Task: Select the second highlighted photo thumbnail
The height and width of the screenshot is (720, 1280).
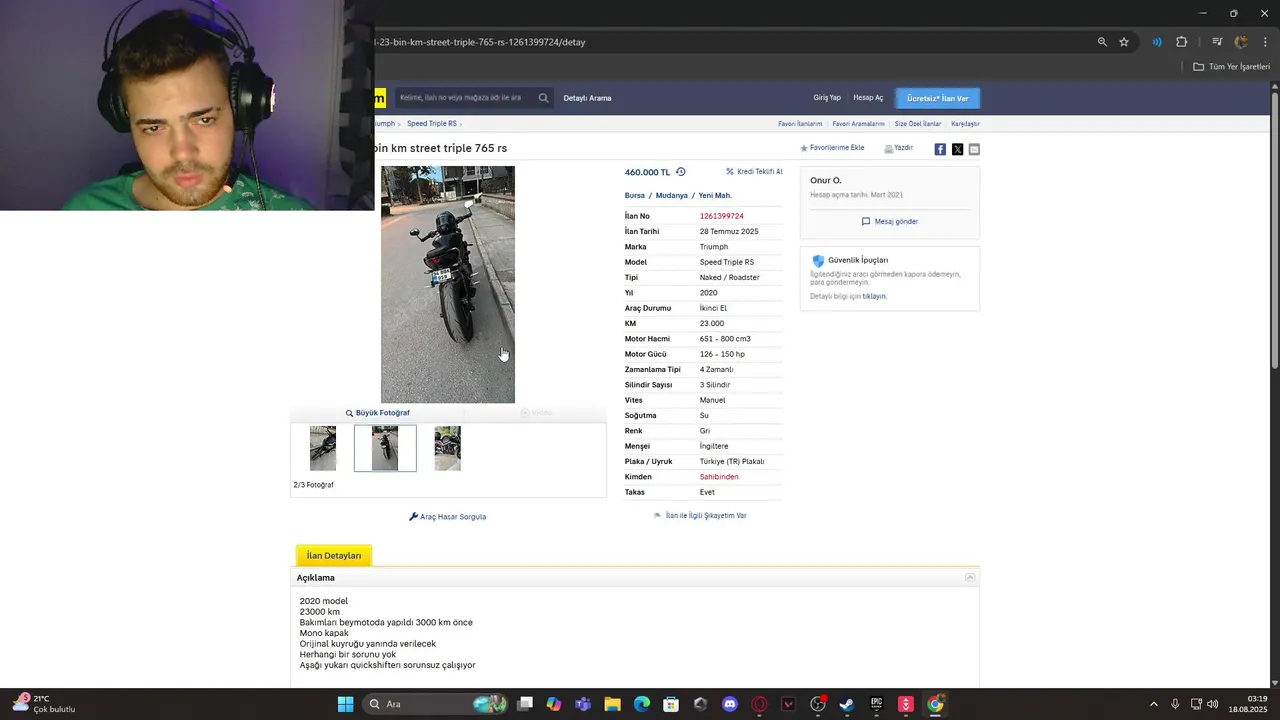Action: (x=385, y=448)
